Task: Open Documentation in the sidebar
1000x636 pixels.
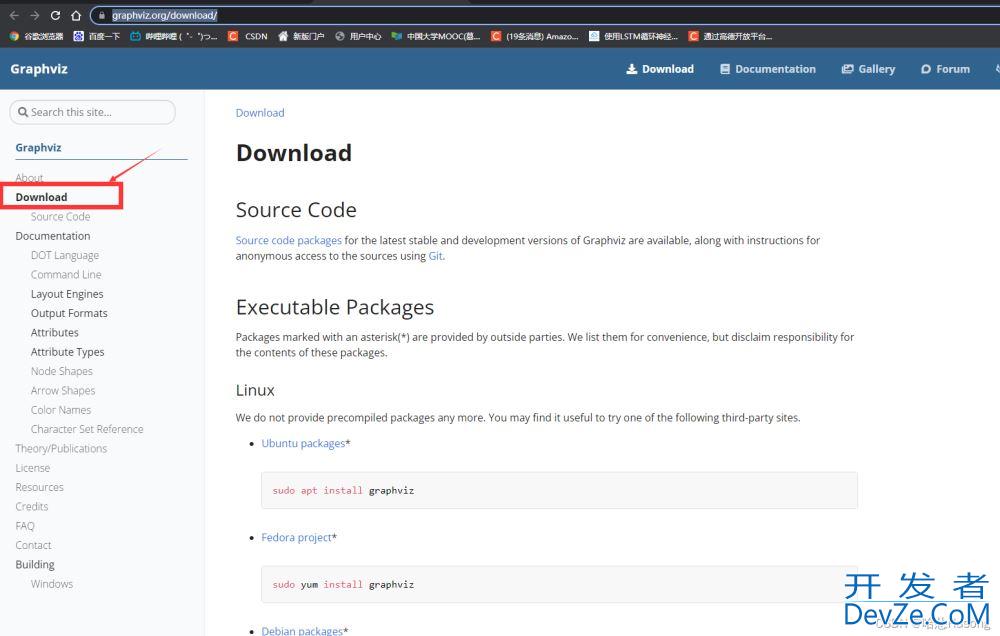Action: click(53, 236)
